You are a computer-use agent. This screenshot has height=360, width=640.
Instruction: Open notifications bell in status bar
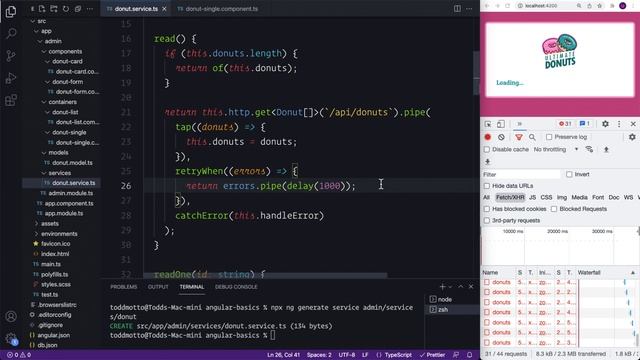point(469,355)
